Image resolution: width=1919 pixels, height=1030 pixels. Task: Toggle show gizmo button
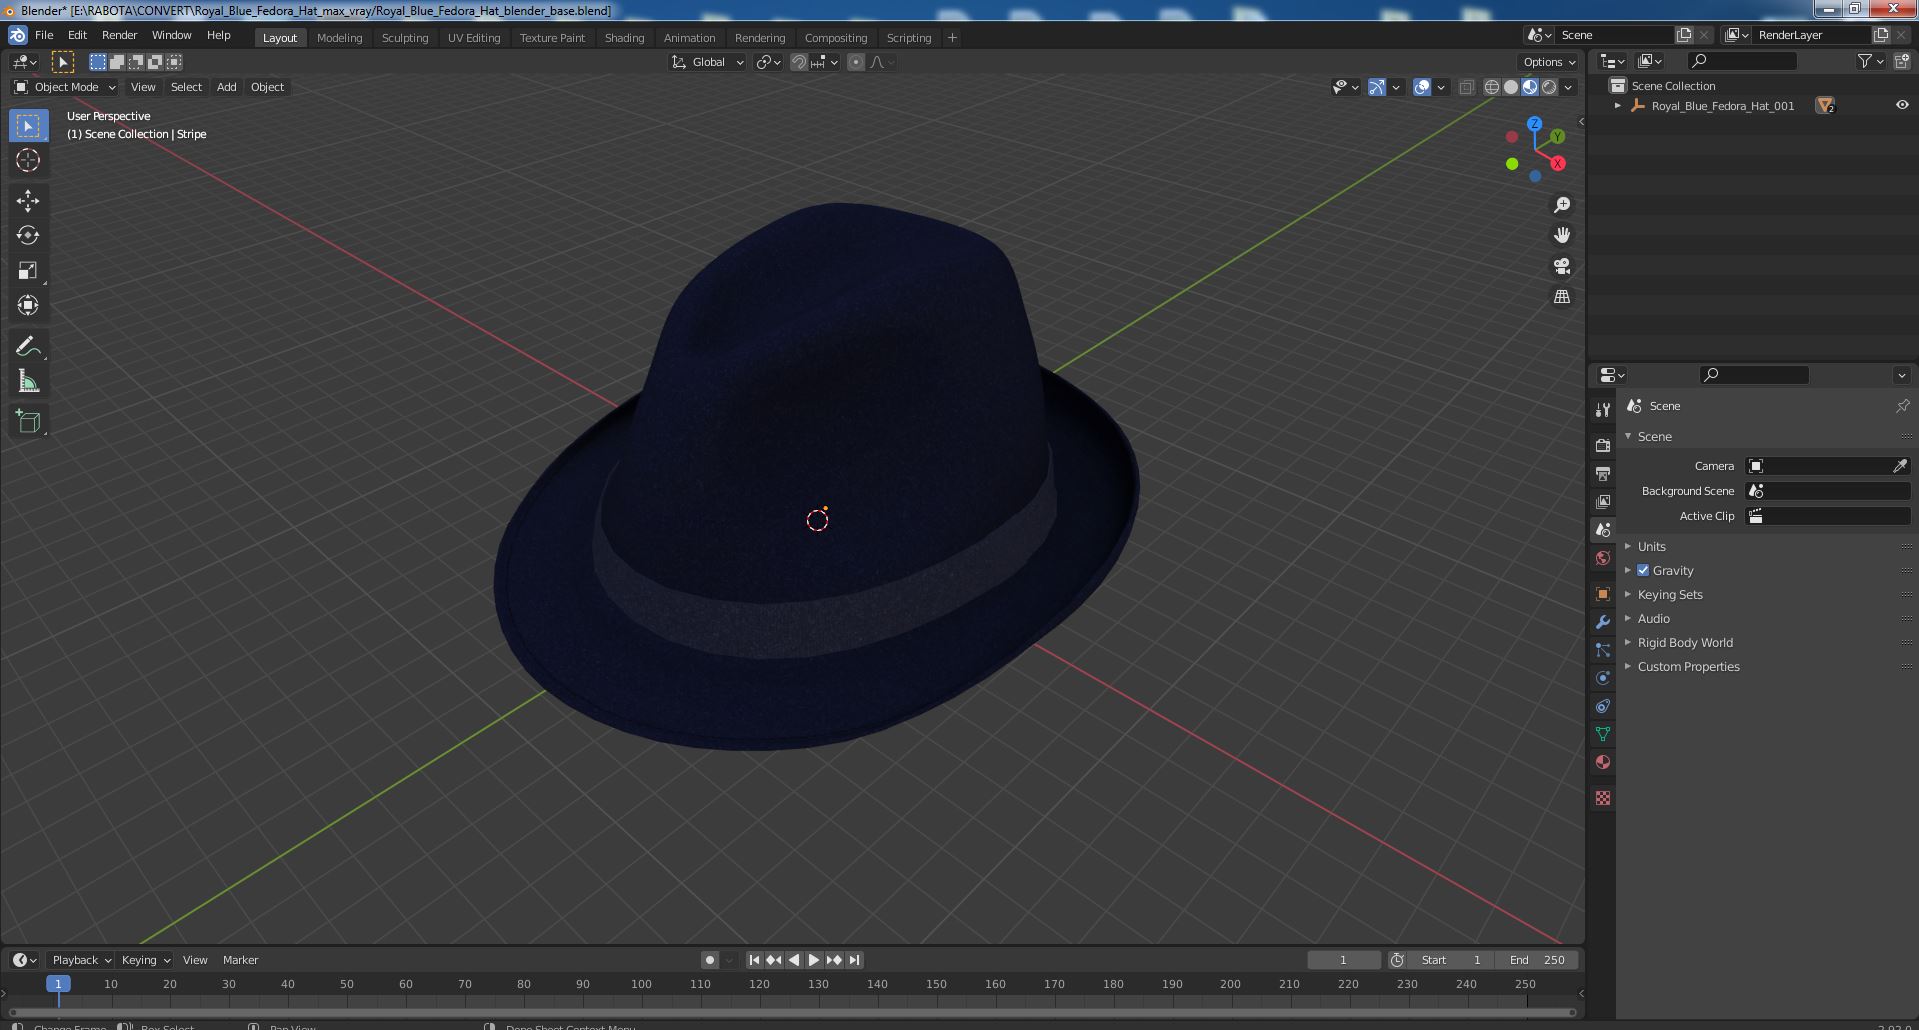pyautogui.click(x=1377, y=87)
